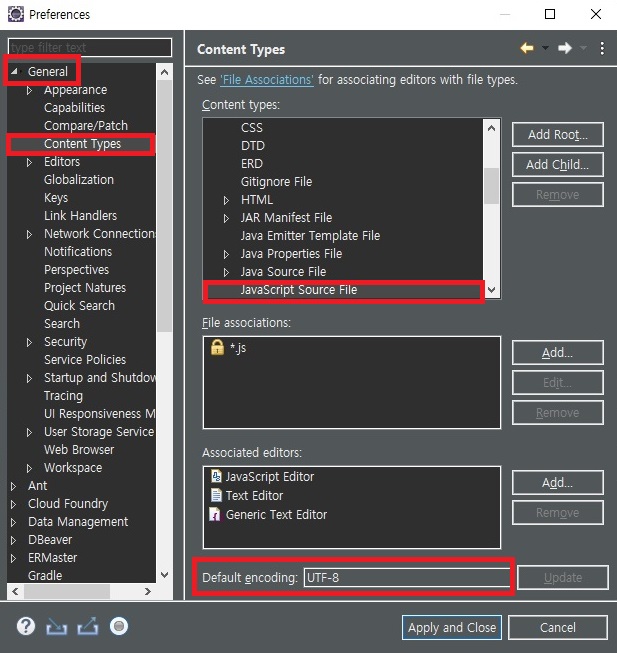
Task: Select Globalization preference page
Action: [x=79, y=179]
